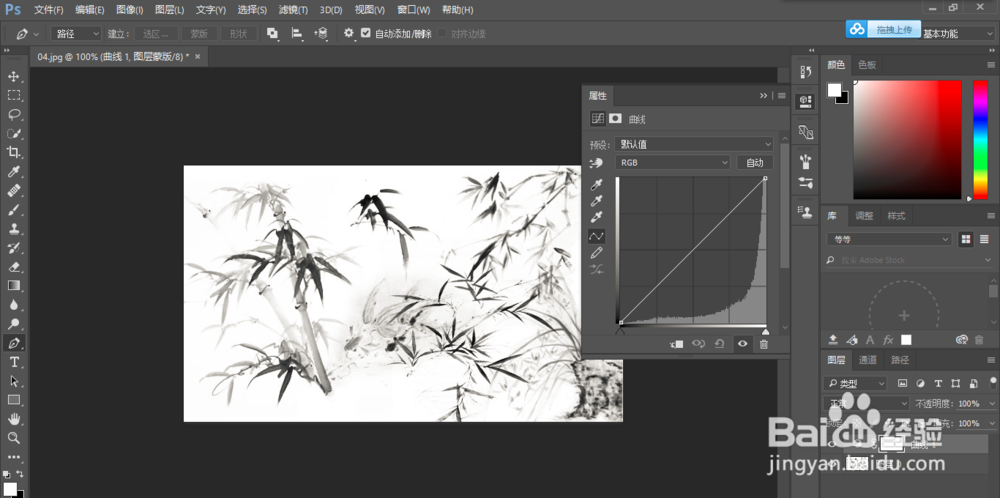Select the Brush tool
Image resolution: width=1000 pixels, height=498 pixels.
[x=13, y=210]
